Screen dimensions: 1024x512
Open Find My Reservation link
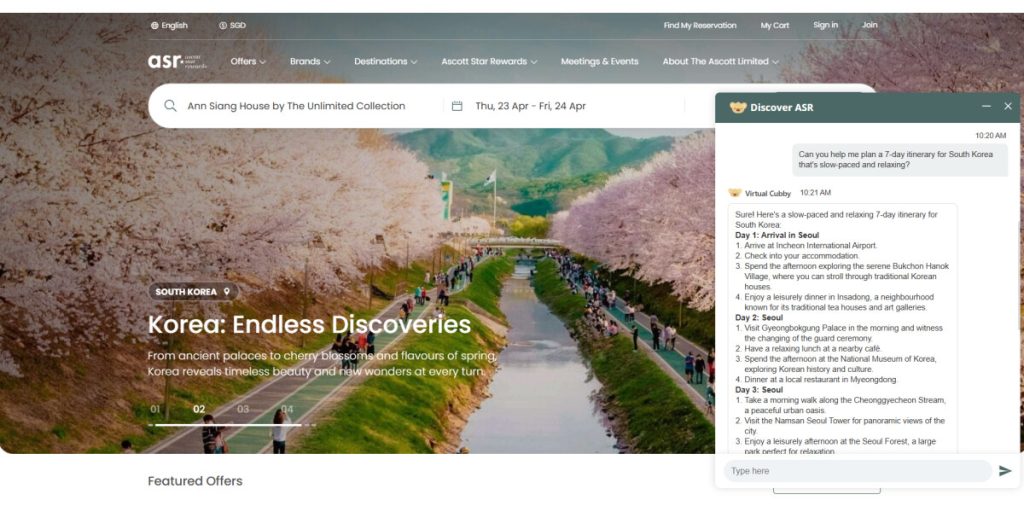[699, 26]
